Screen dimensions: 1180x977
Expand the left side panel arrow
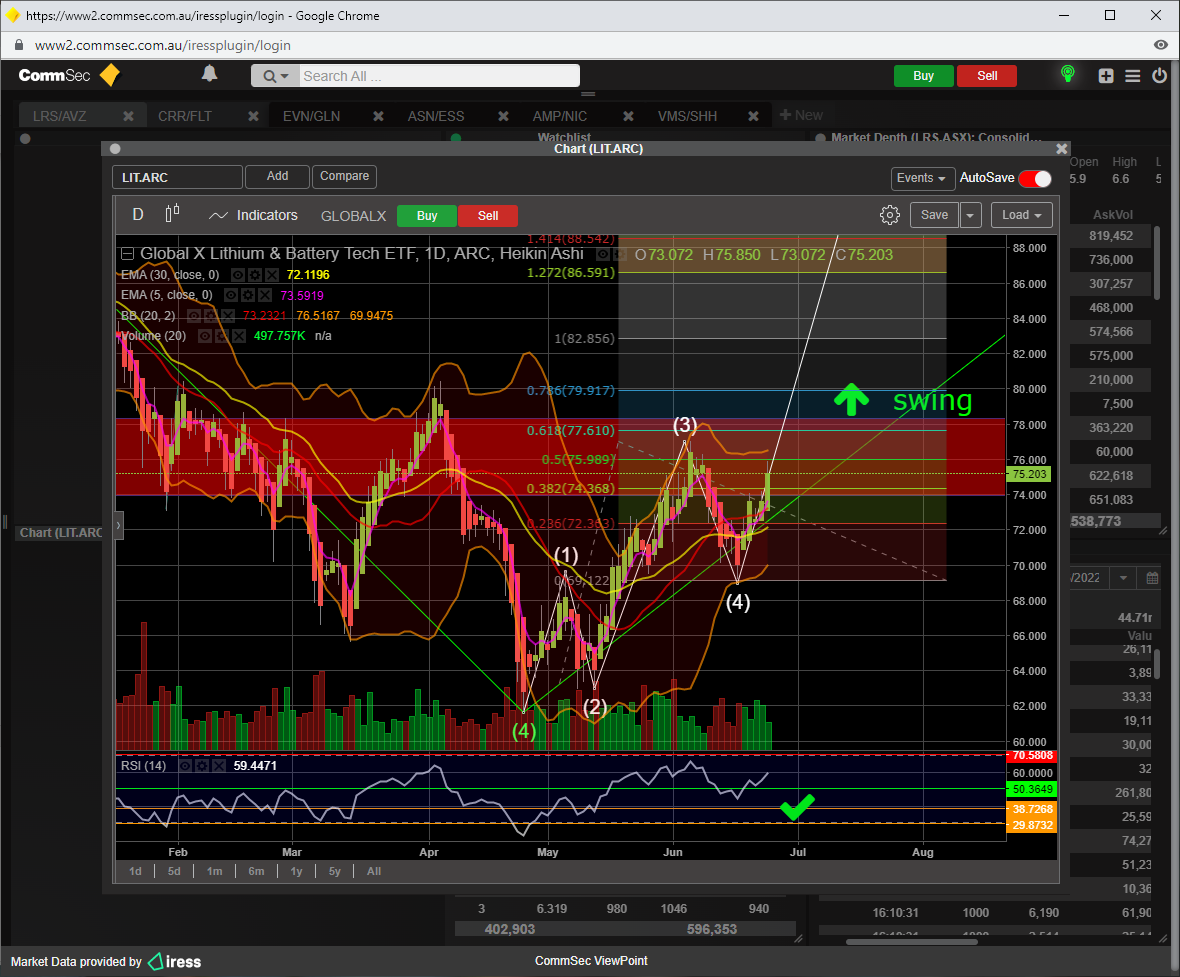point(118,525)
